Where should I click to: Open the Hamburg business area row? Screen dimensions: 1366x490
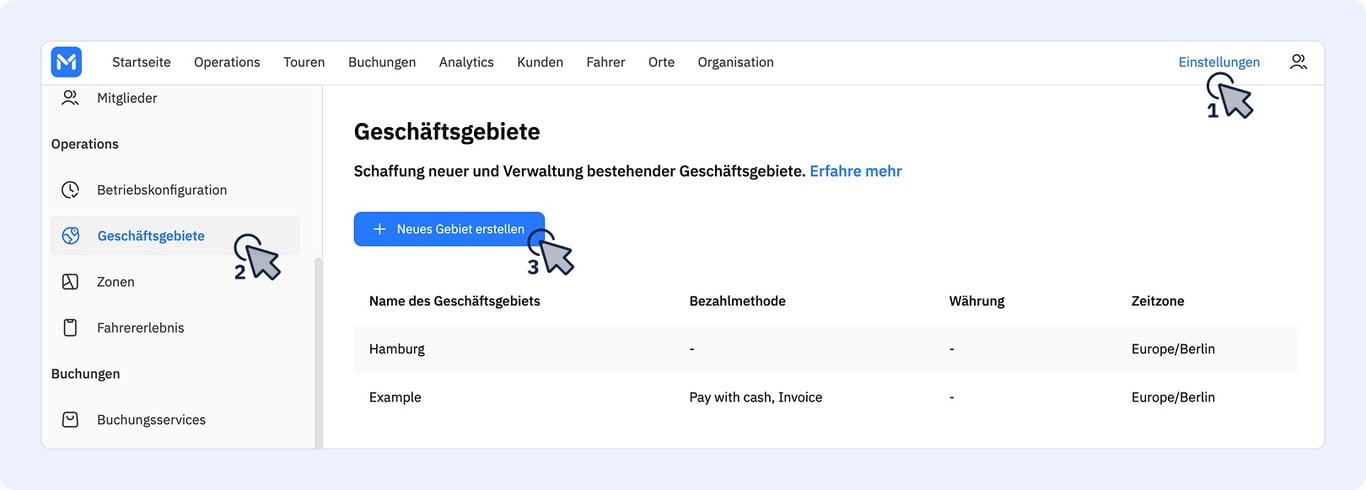826,349
